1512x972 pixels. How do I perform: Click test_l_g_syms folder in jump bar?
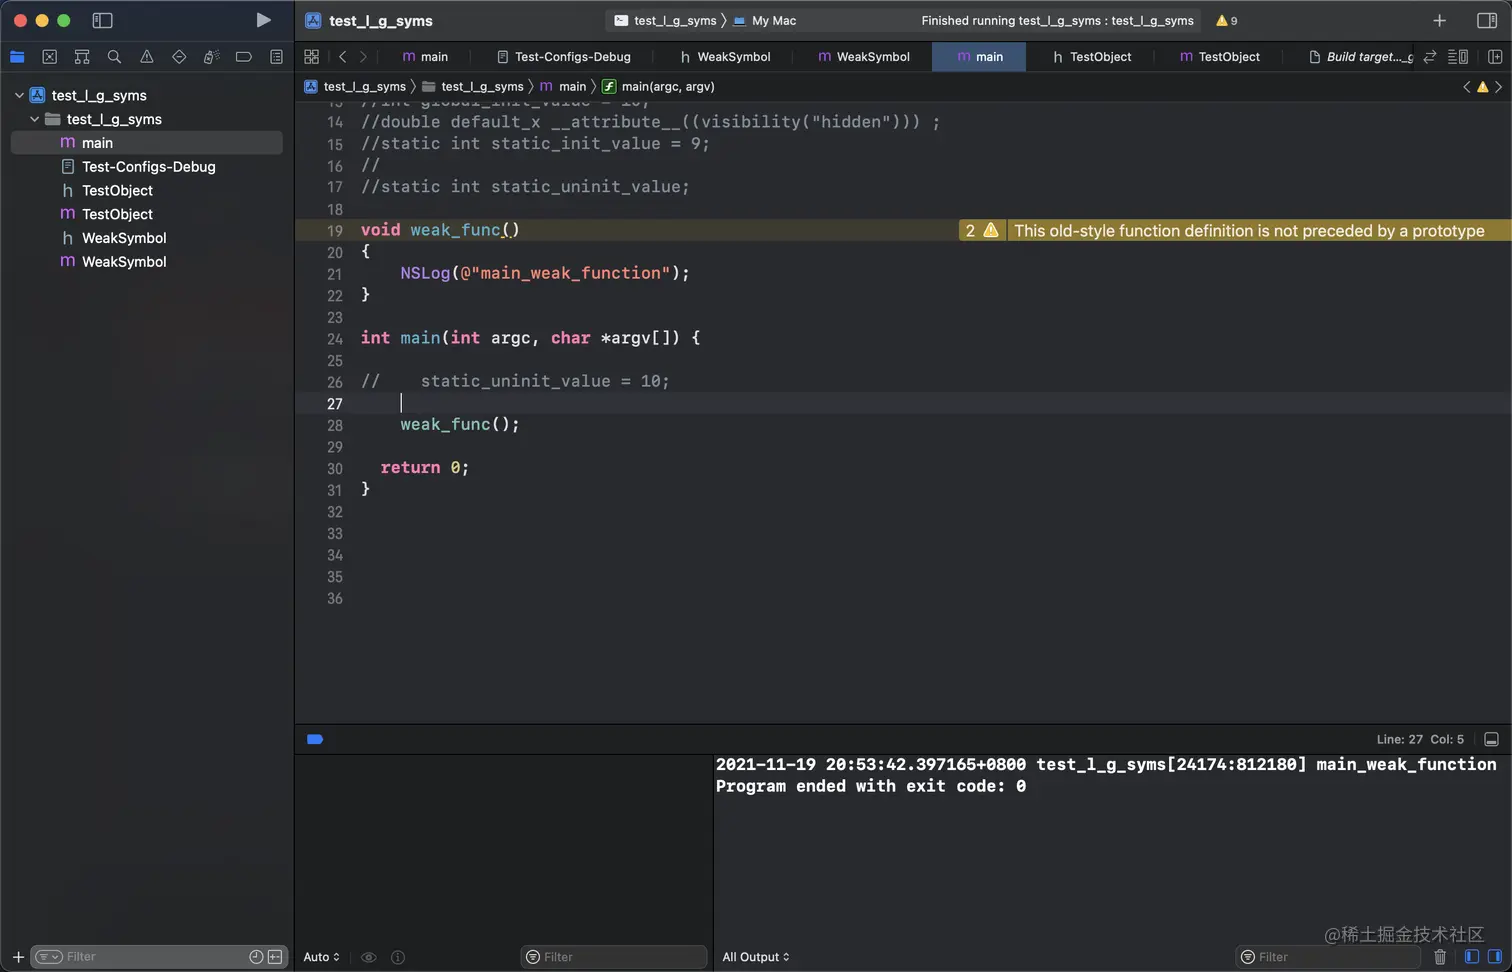[473, 87]
